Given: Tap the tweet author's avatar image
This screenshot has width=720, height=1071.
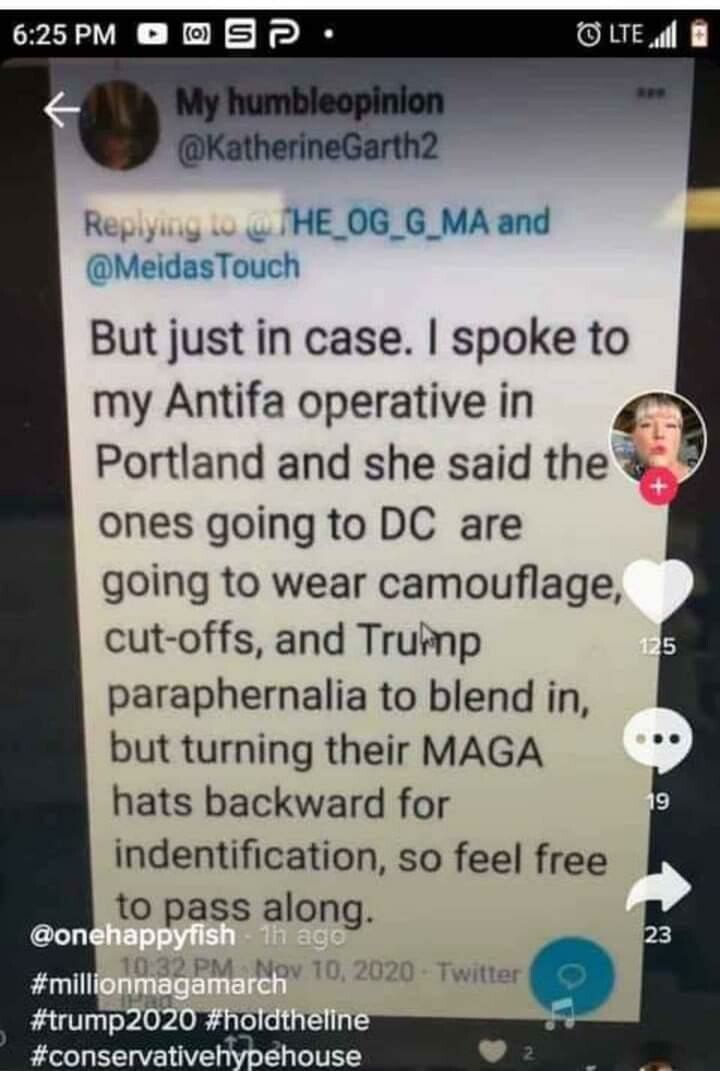Looking at the screenshot, I should [119, 126].
